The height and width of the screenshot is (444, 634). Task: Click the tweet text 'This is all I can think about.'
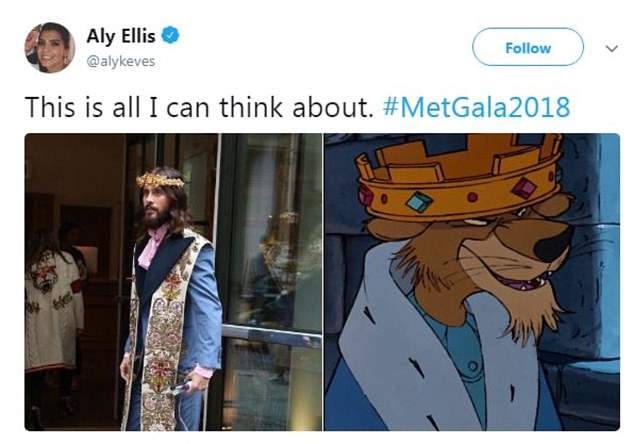200,107
